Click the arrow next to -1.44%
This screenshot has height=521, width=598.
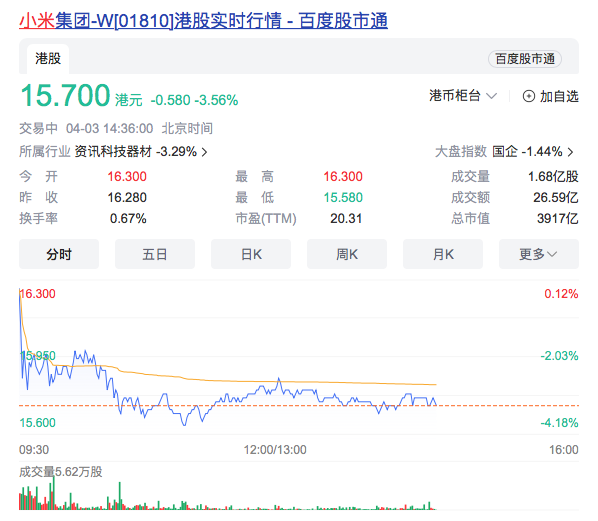(570, 152)
